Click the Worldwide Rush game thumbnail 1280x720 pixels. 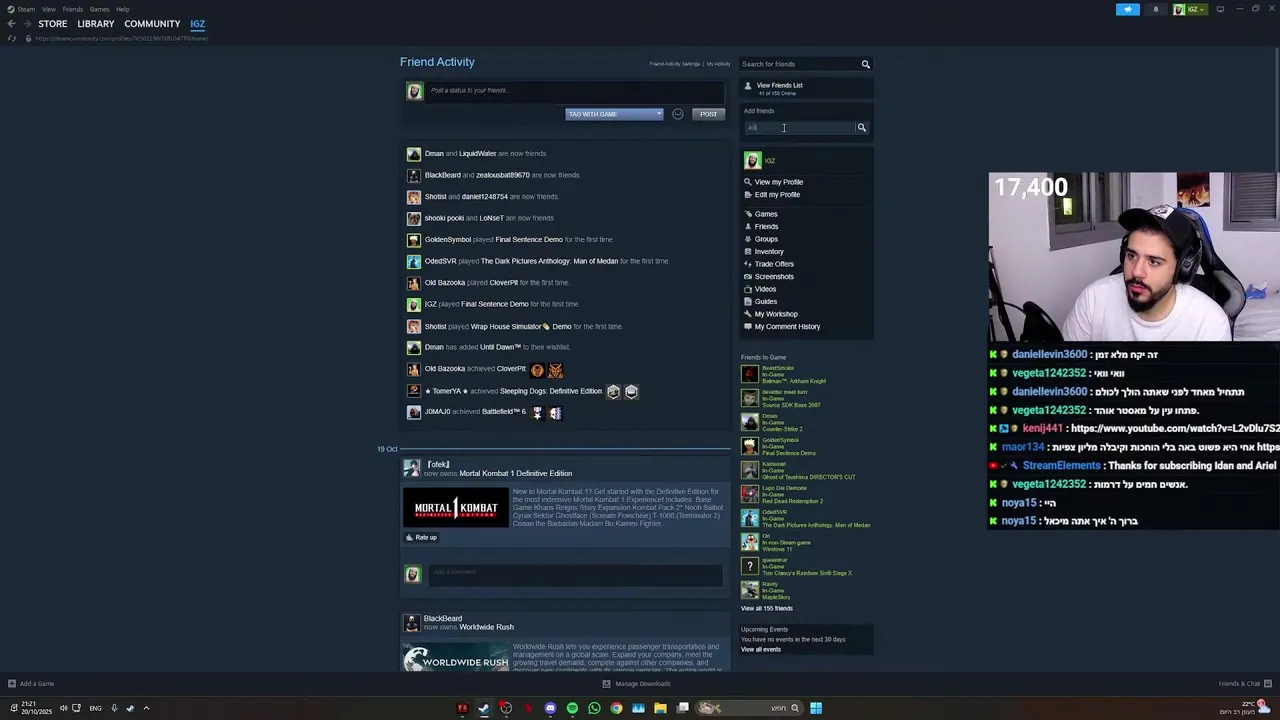pyautogui.click(x=456, y=657)
